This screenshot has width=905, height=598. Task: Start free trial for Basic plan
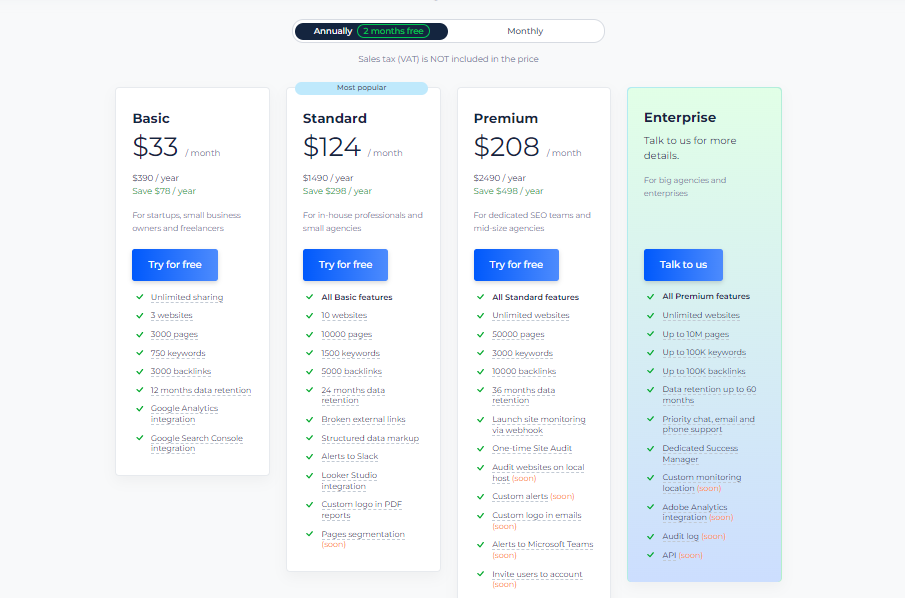175,265
